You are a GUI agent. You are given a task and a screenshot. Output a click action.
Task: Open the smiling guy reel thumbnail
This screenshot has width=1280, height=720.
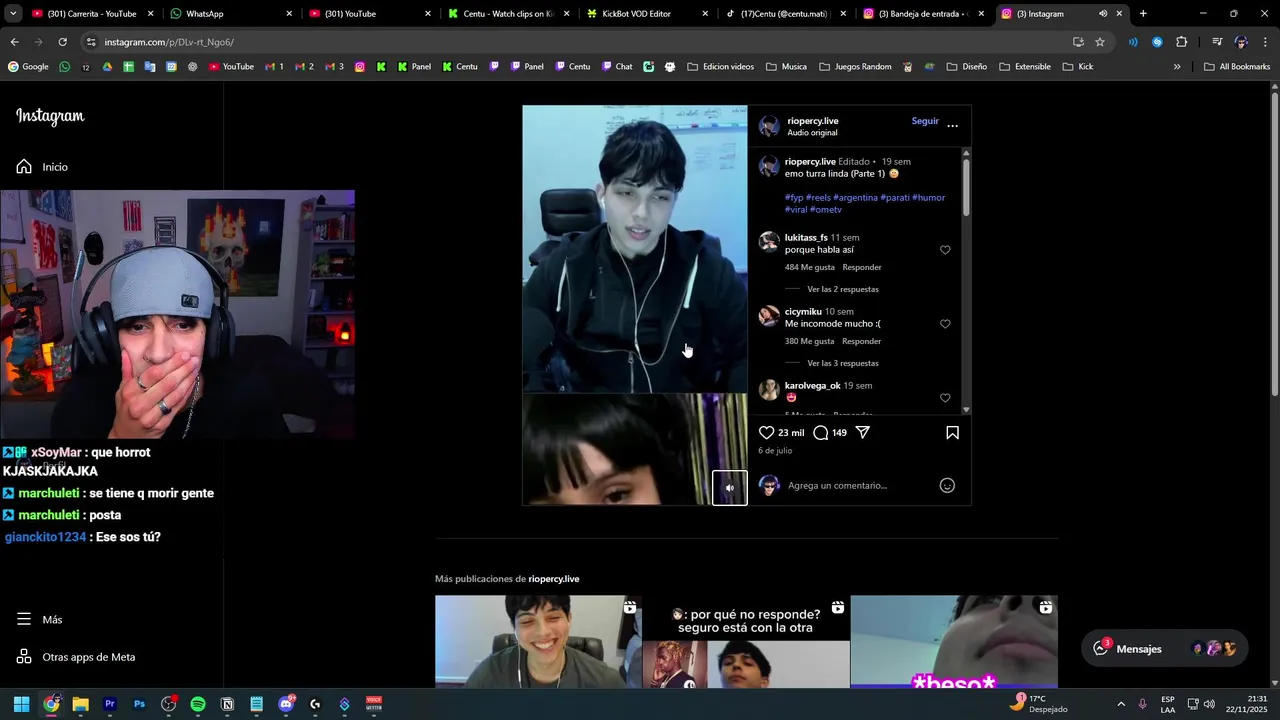[x=537, y=641]
